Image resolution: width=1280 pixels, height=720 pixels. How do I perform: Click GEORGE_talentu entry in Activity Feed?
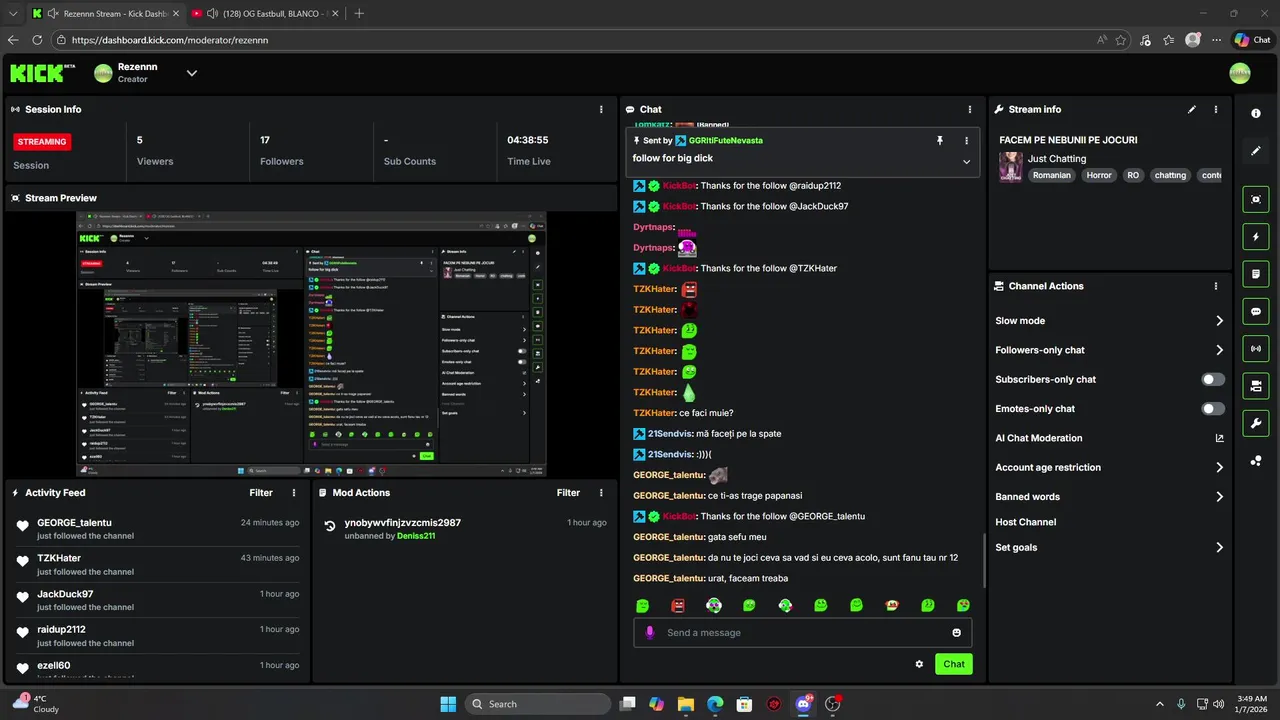(x=158, y=528)
